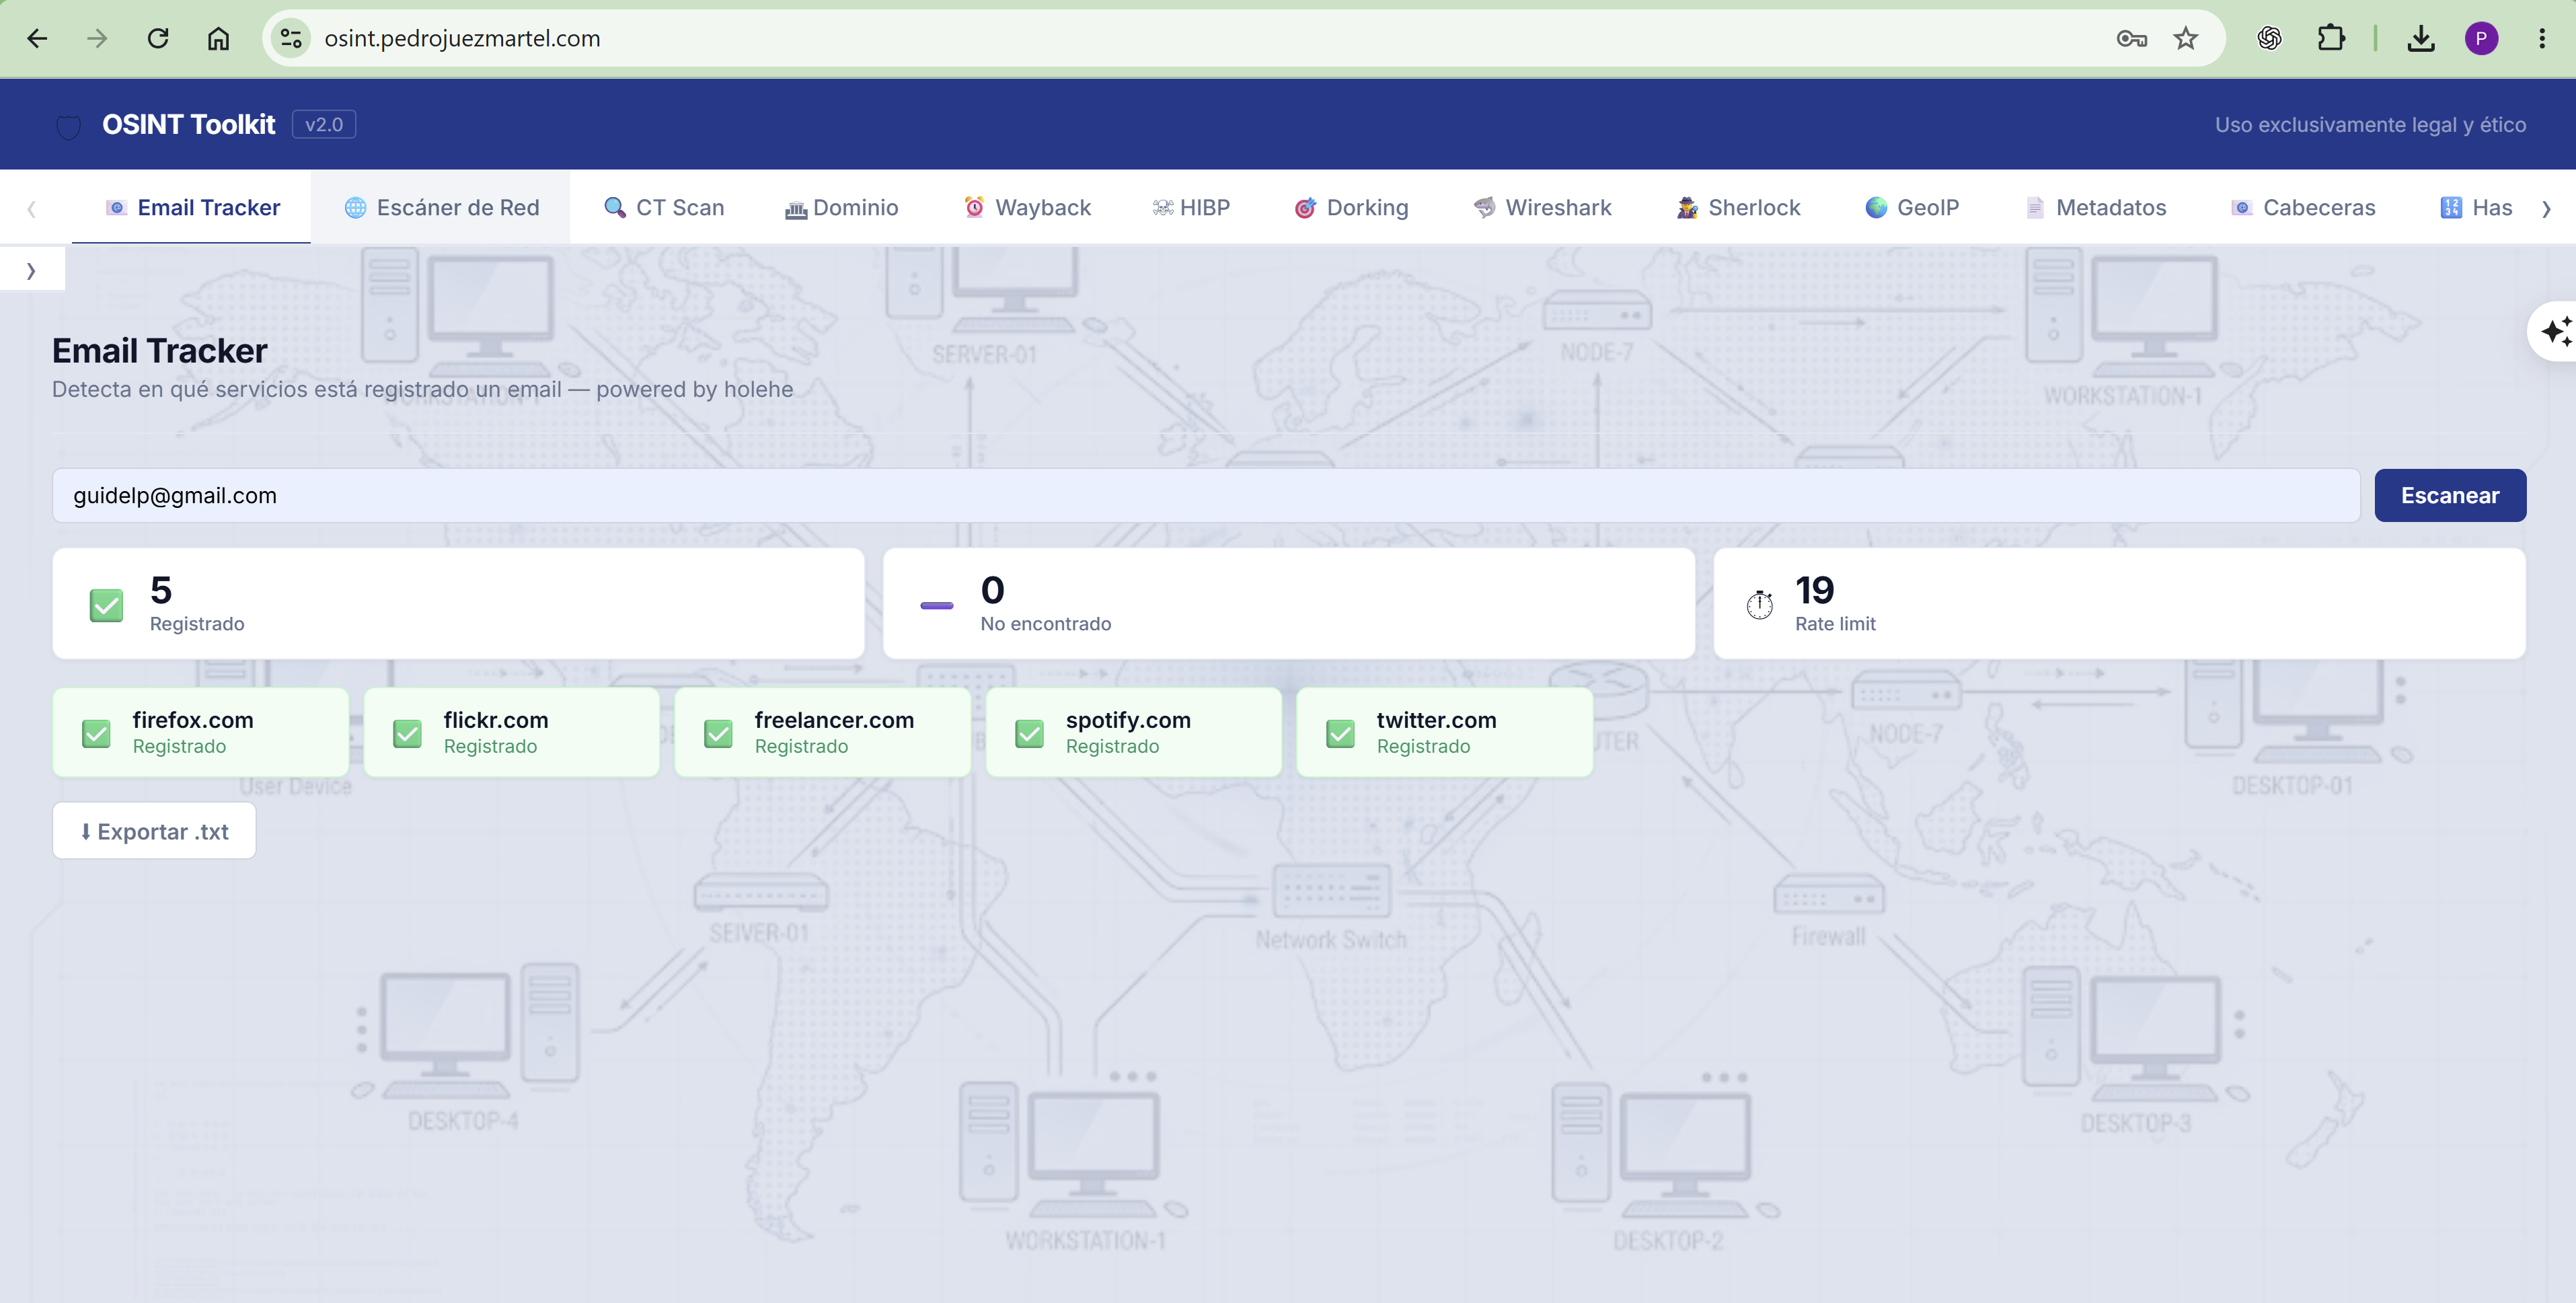The width and height of the screenshot is (2576, 1303).
Task: Open the Dominio tab
Action: pos(841,207)
